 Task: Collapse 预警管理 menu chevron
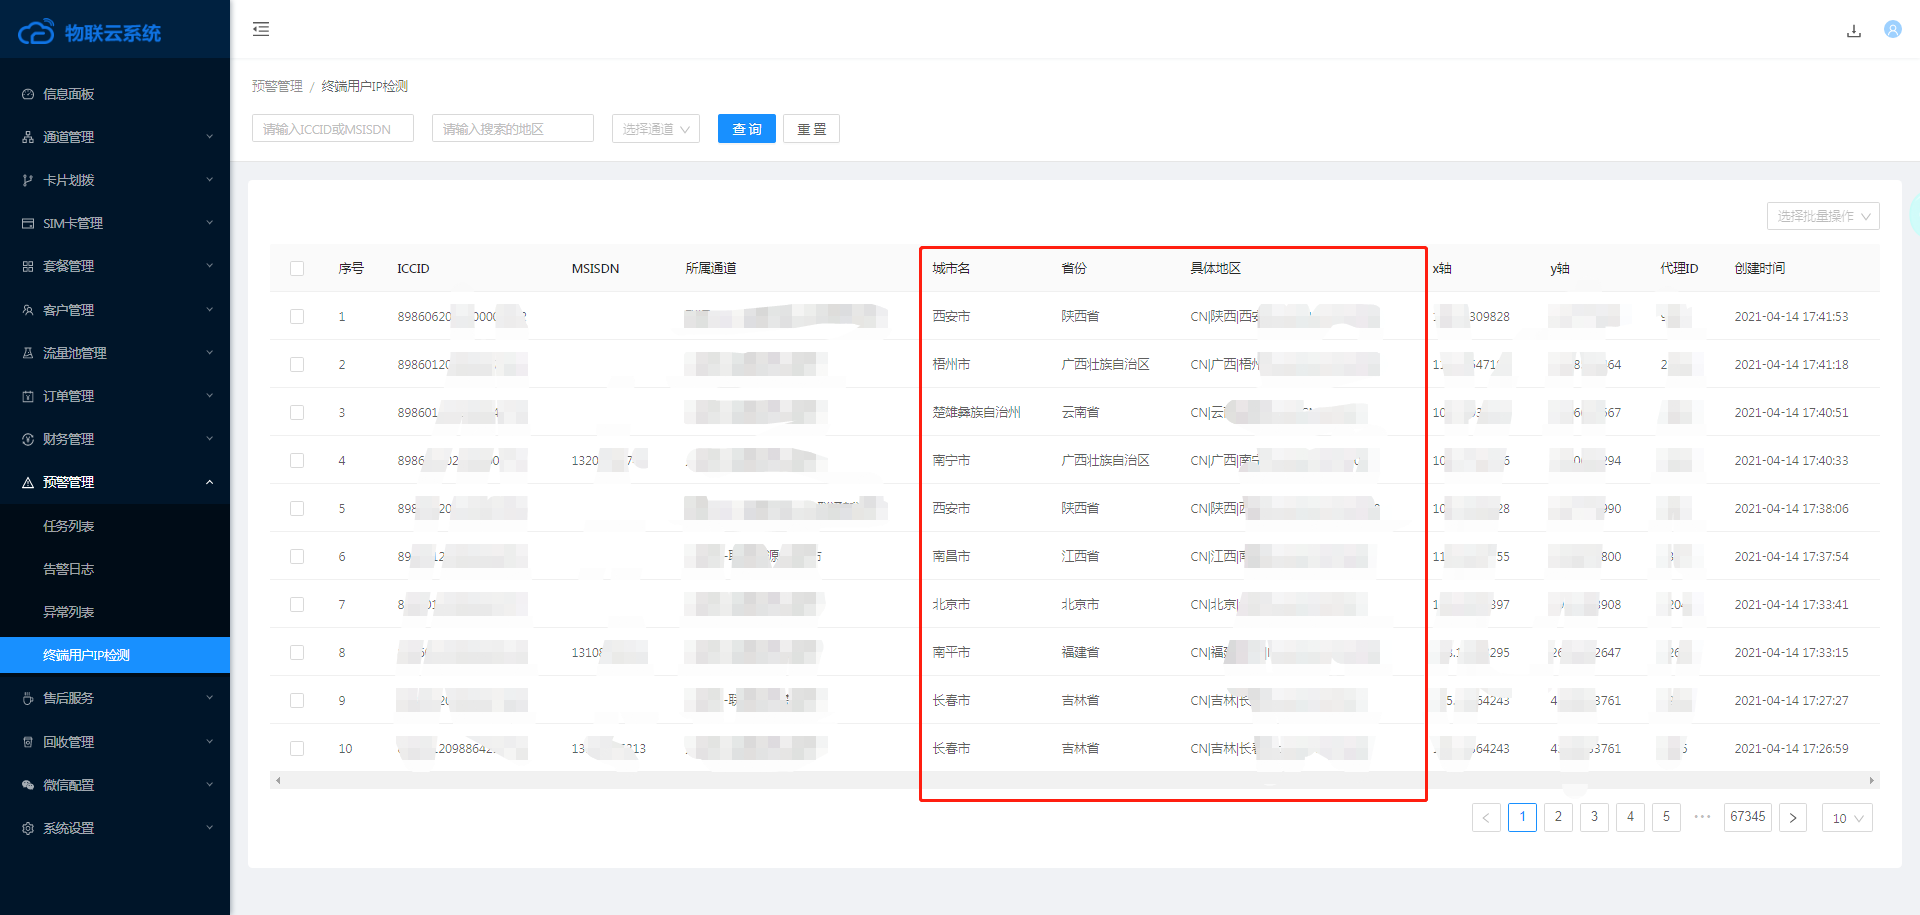(209, 482)
